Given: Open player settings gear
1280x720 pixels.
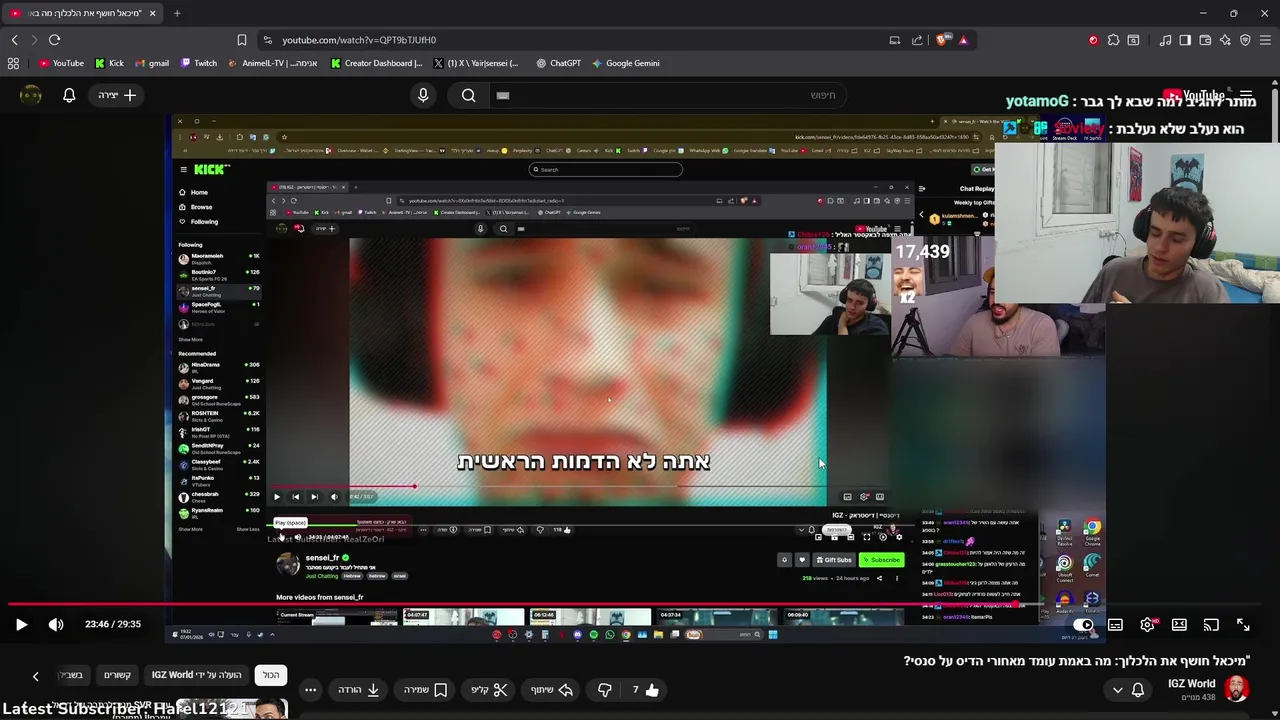Looking at the screenshot, I should (1148, 625).
